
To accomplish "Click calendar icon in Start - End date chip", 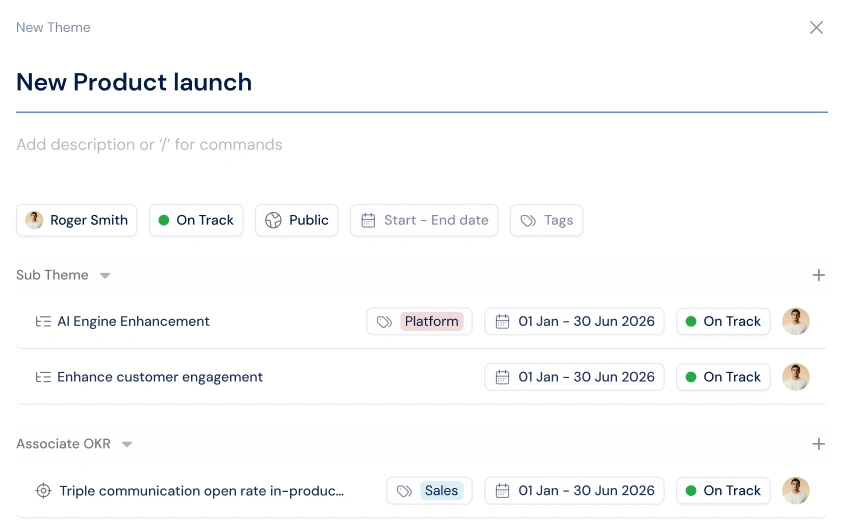I will (368, 220).
